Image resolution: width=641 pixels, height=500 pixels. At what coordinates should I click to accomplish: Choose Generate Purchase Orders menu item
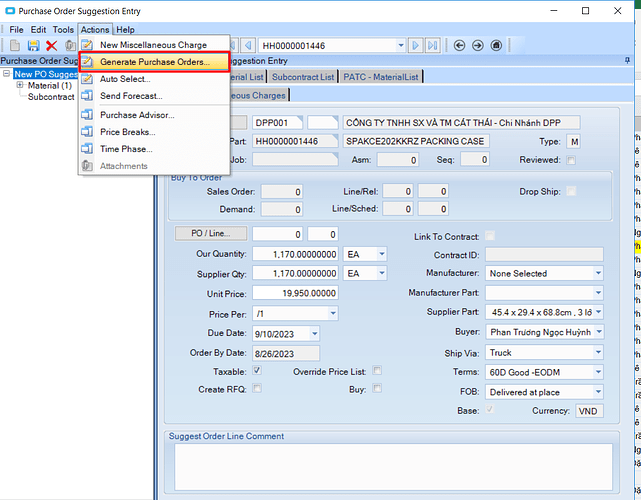pyautogui.click(x=155, y=62)
